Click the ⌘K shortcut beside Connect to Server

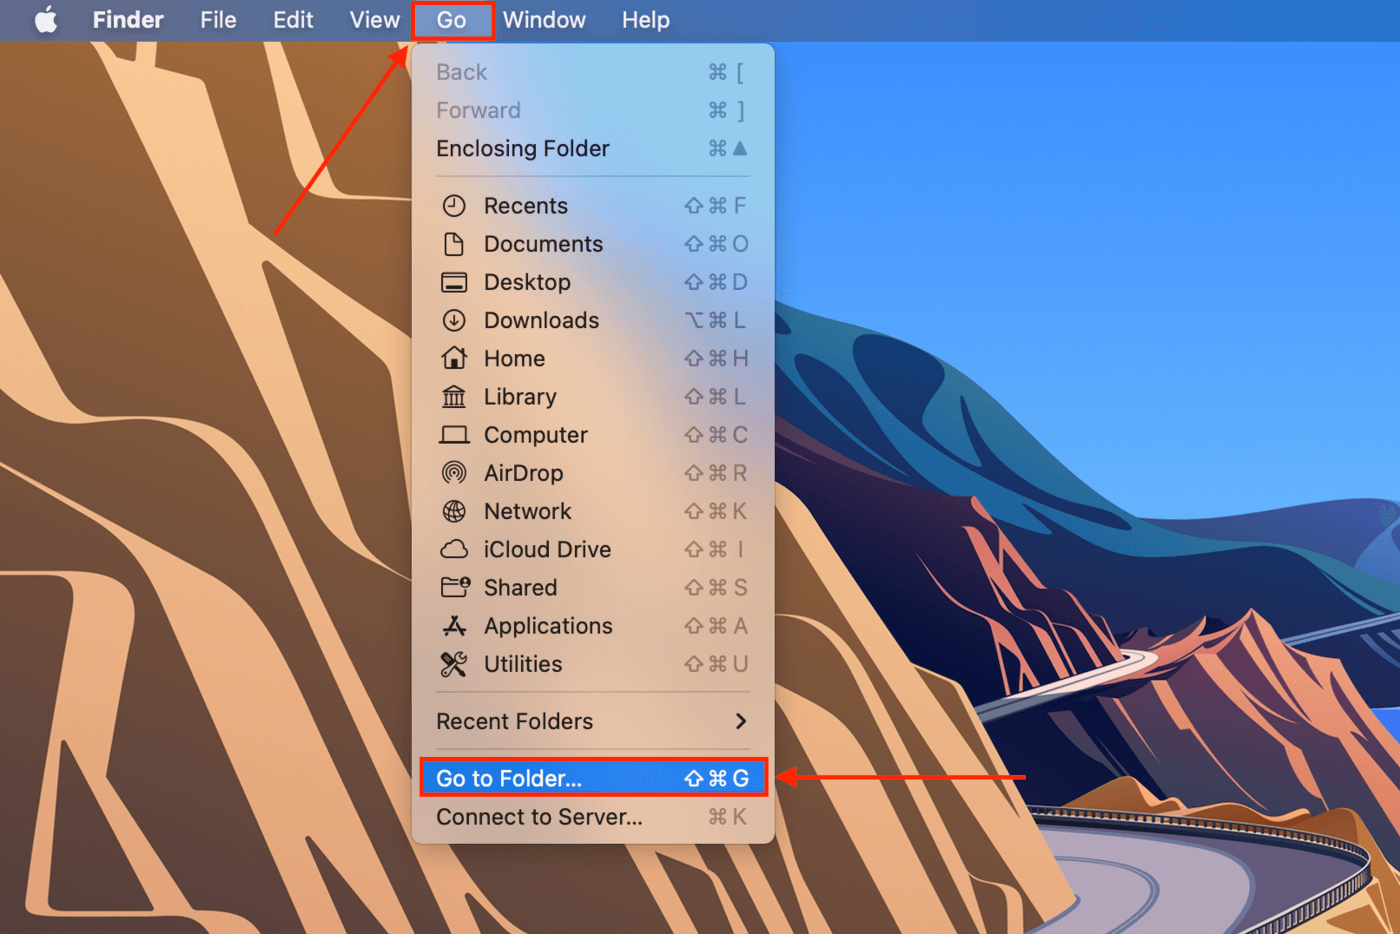pos(727,817)
